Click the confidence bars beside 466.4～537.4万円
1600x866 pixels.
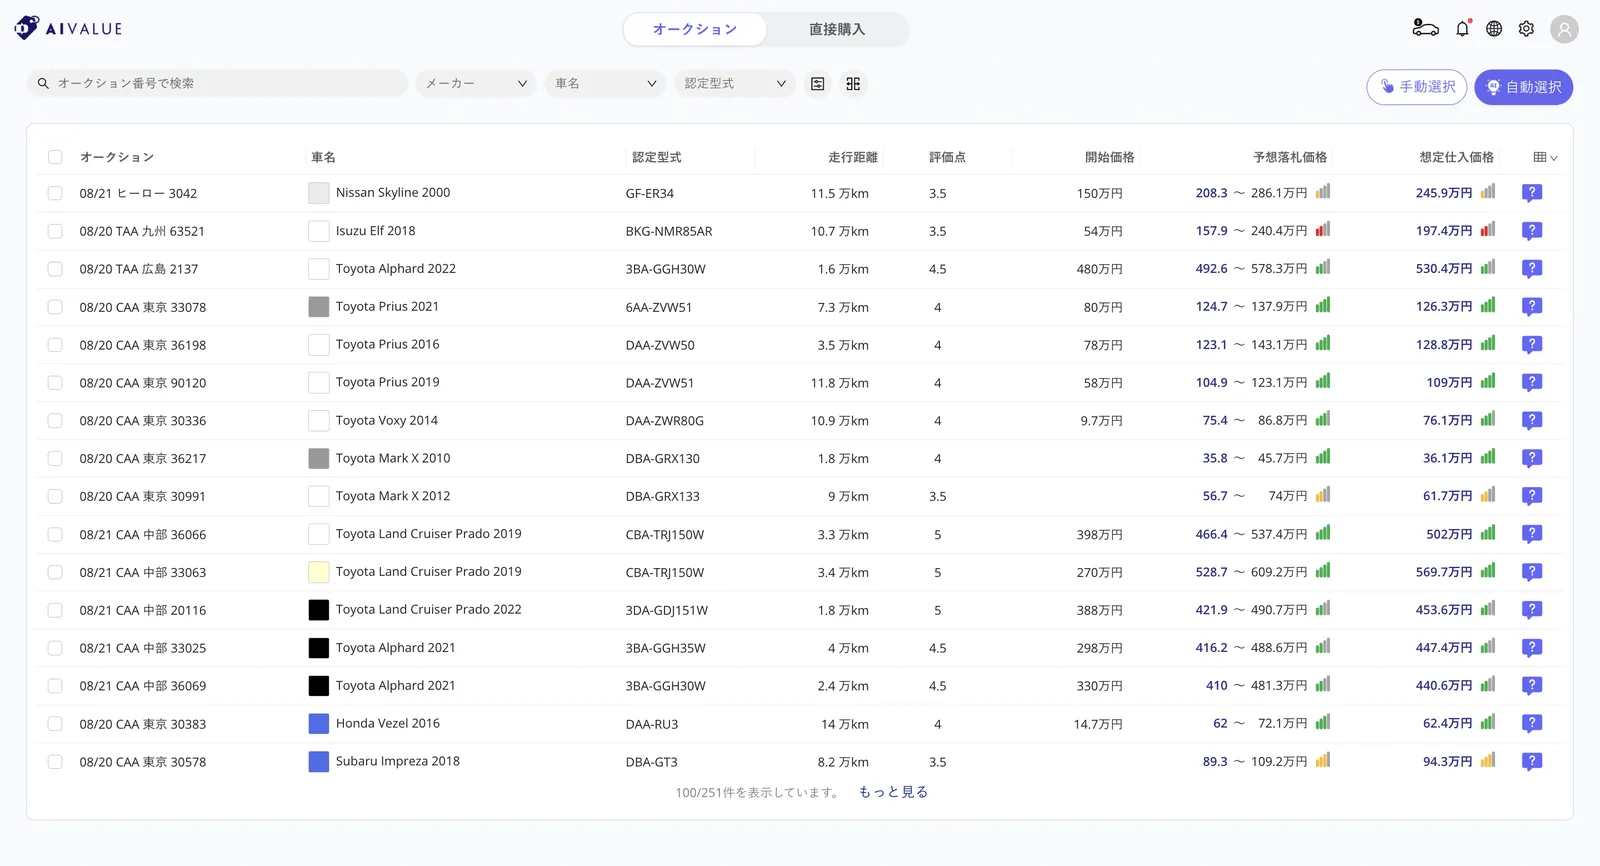point(1323,533)
